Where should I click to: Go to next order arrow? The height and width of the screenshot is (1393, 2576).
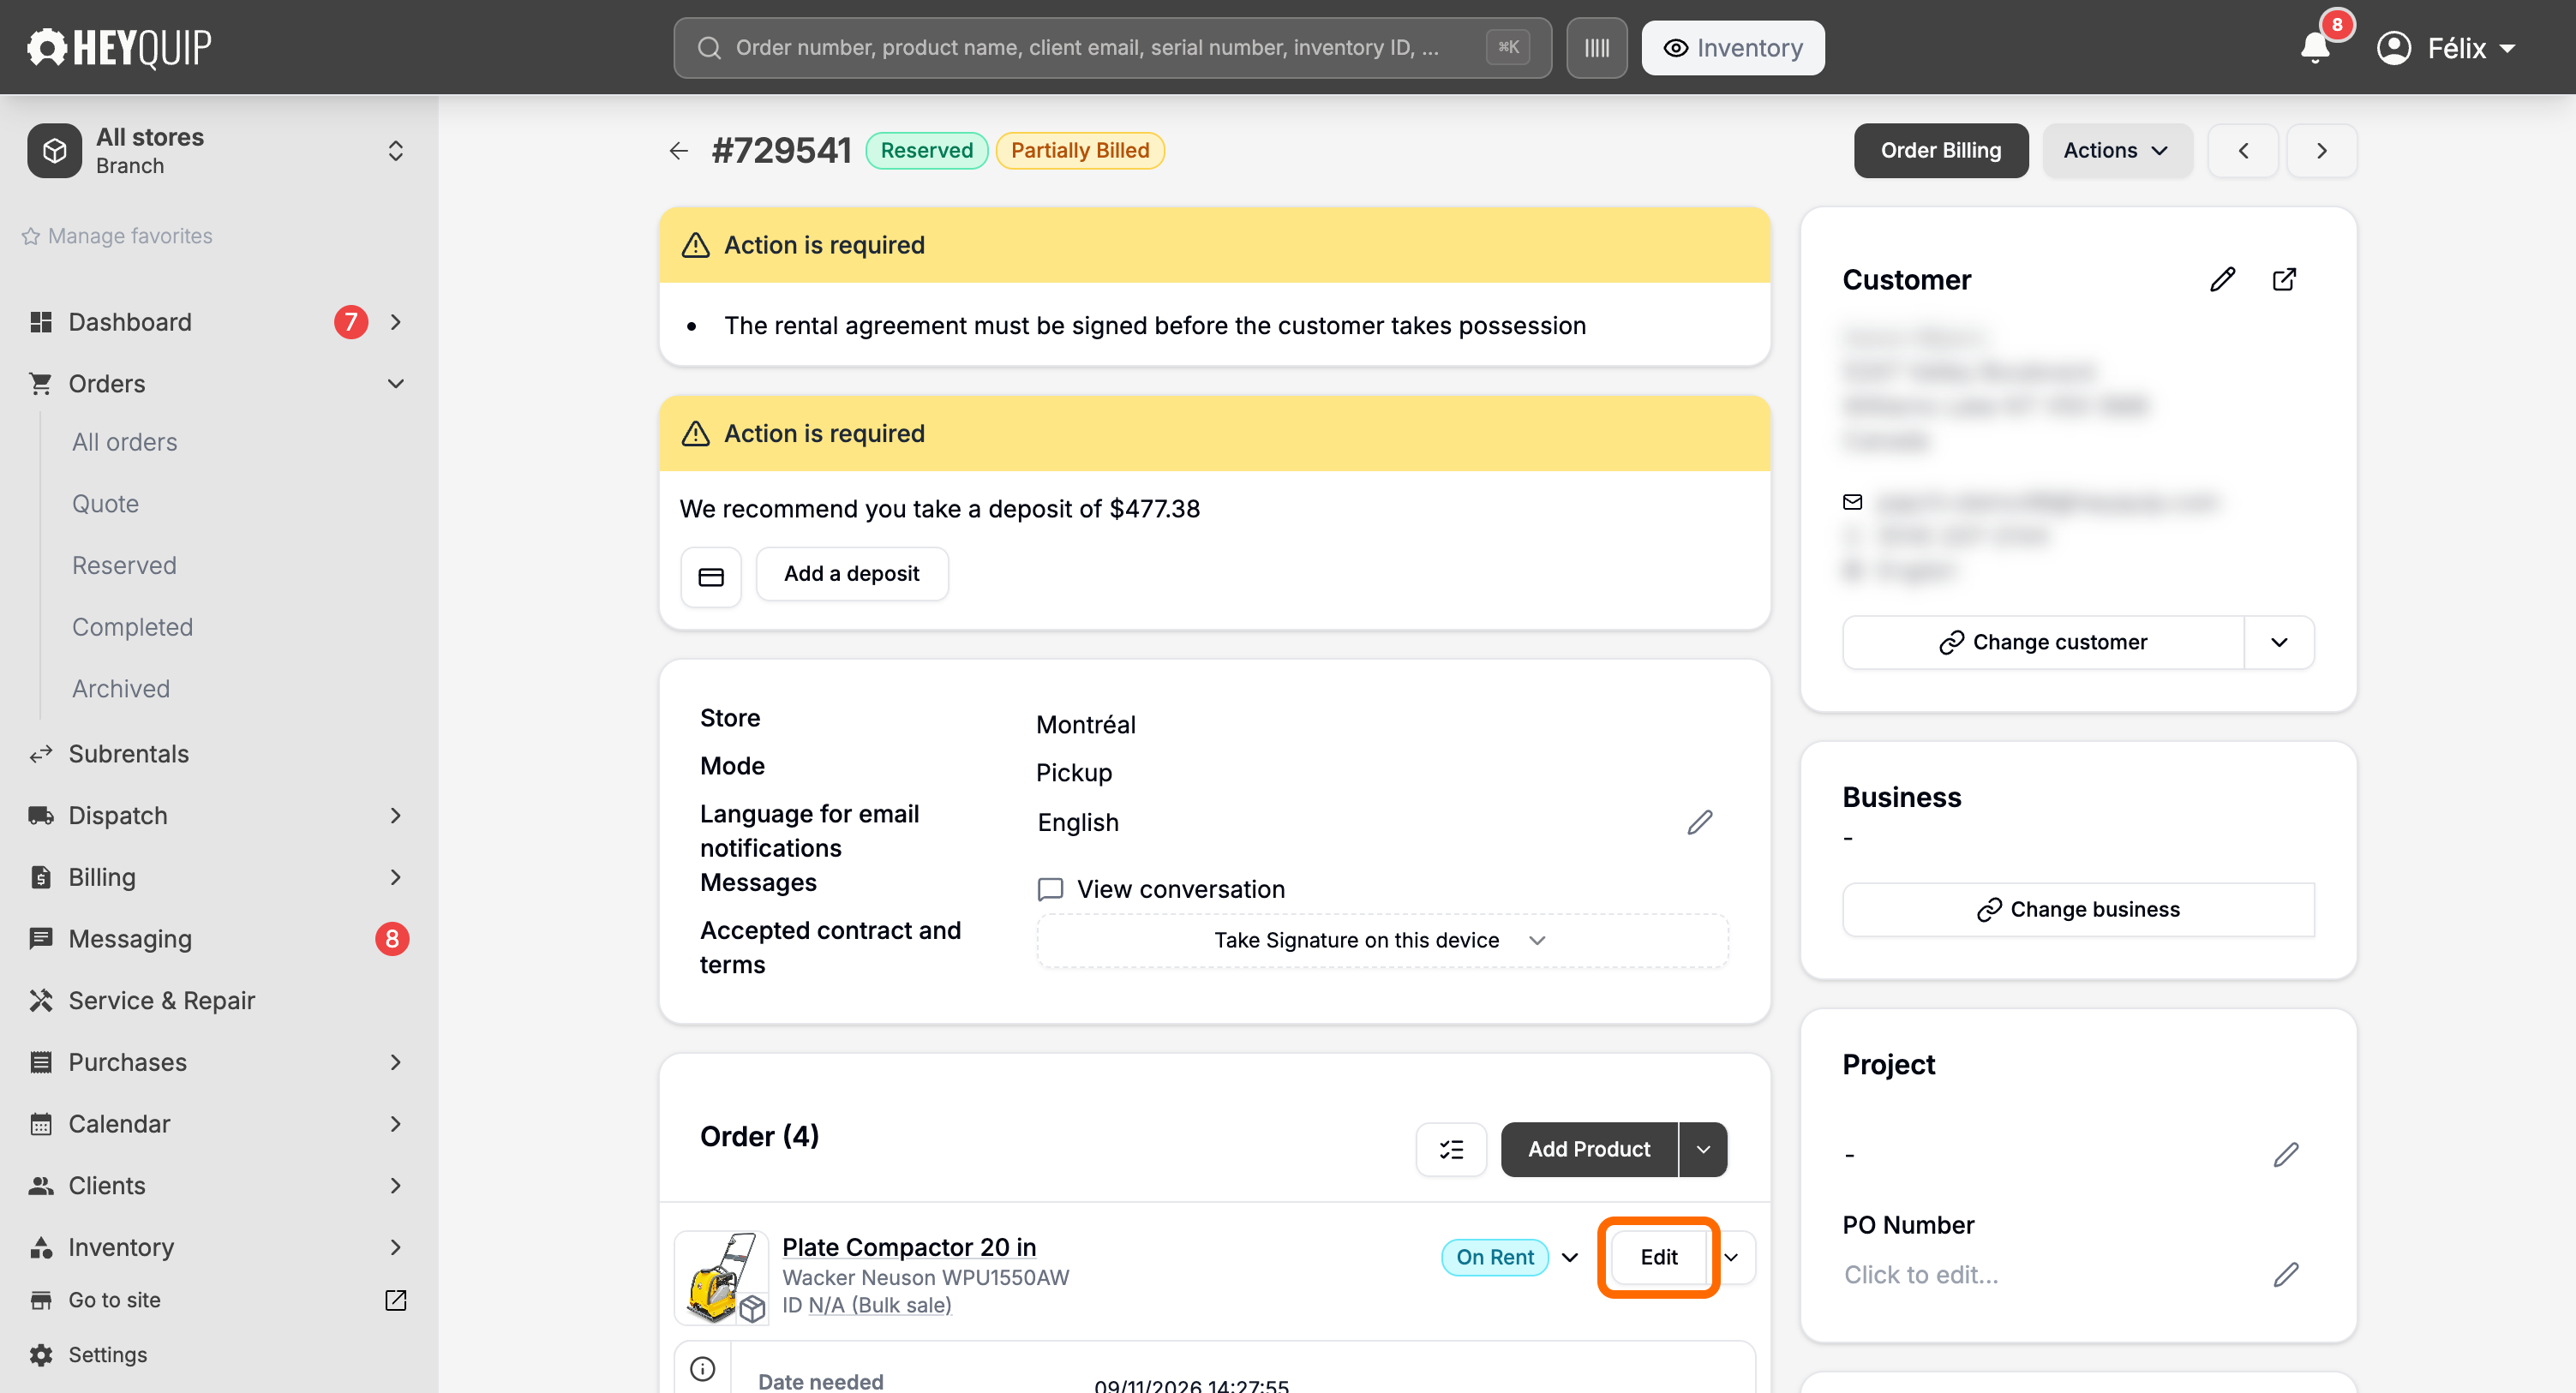point(2322,151)
